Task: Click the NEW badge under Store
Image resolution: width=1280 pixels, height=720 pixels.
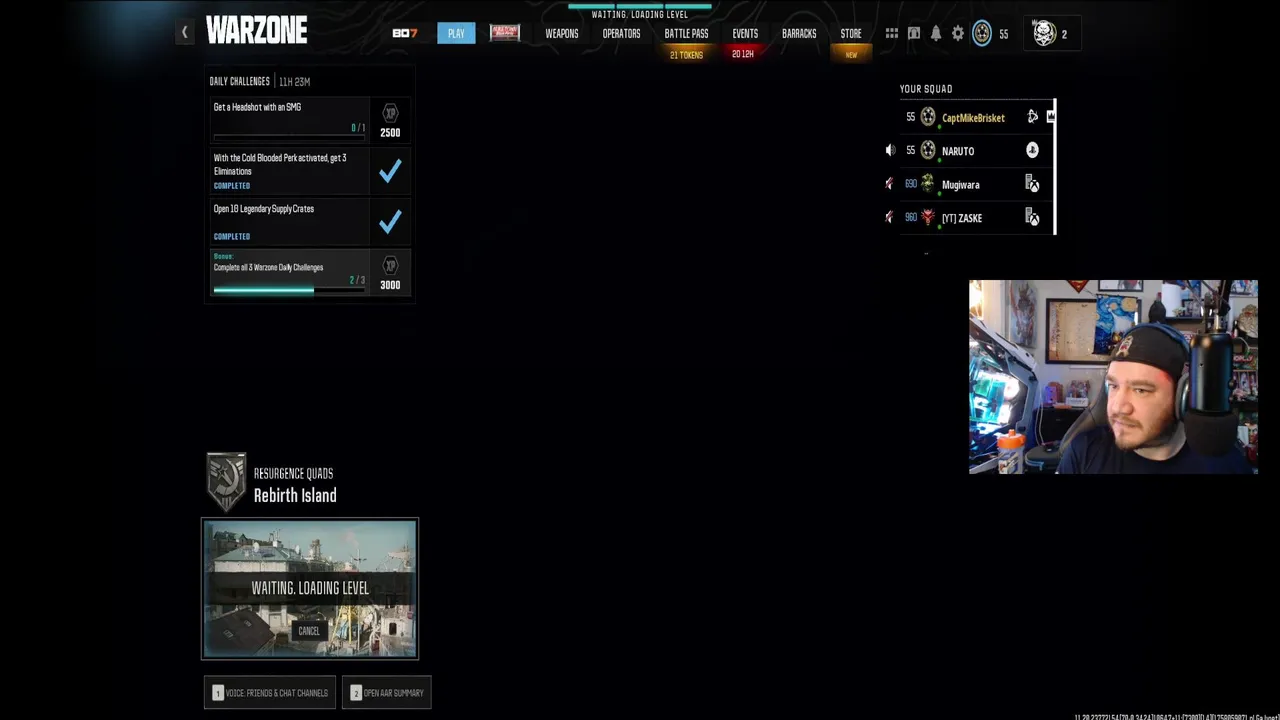Action: coord(851,55)
